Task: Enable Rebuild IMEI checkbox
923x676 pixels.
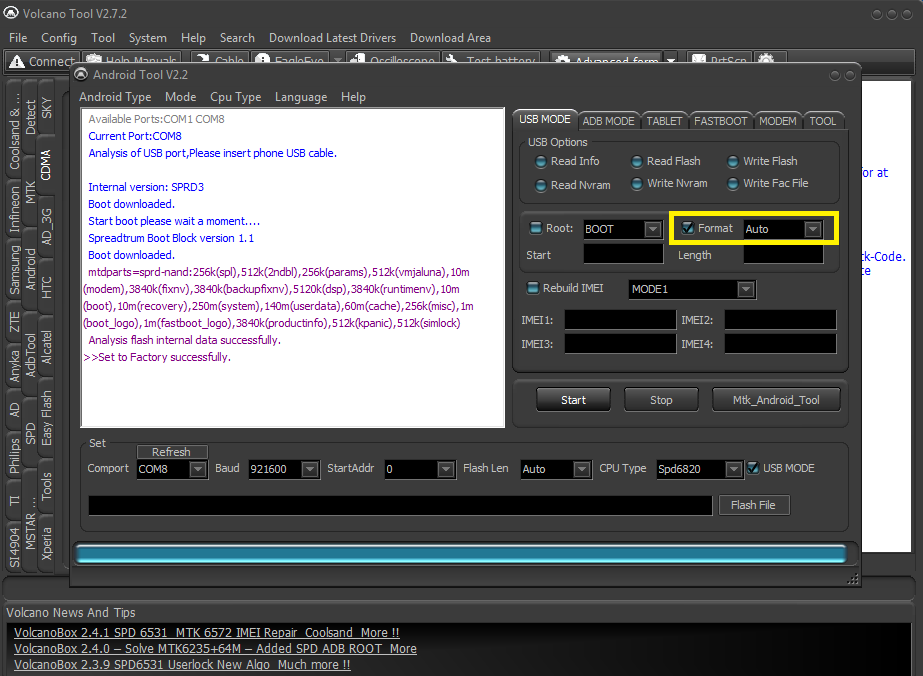Action: (x=533, y=288)
